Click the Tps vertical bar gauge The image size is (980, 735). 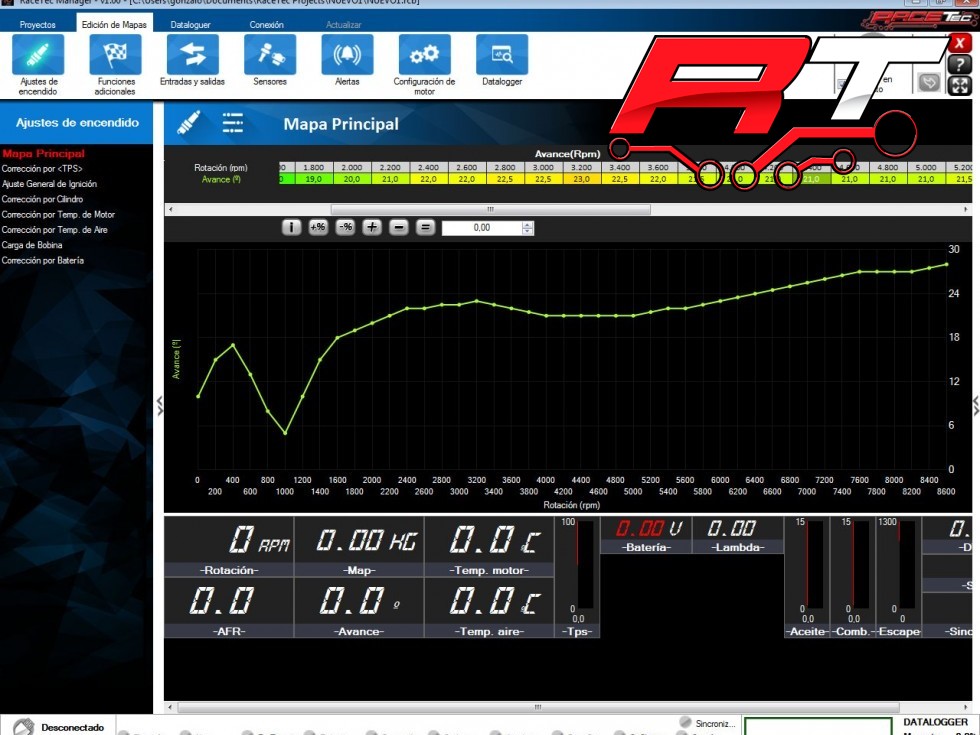[578, 578]
